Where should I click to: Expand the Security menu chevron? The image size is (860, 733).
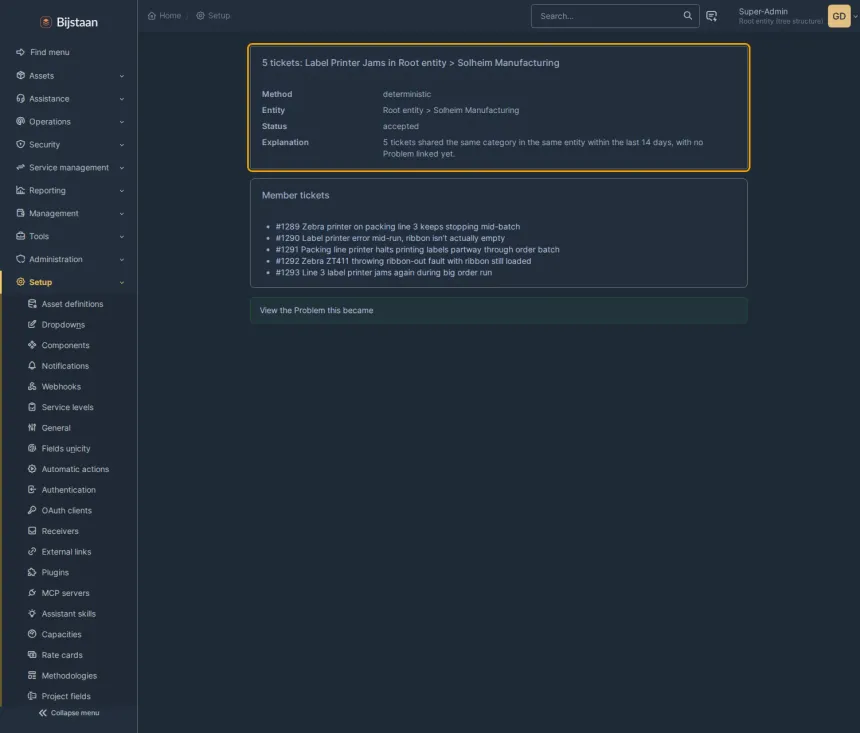point(122,145)
